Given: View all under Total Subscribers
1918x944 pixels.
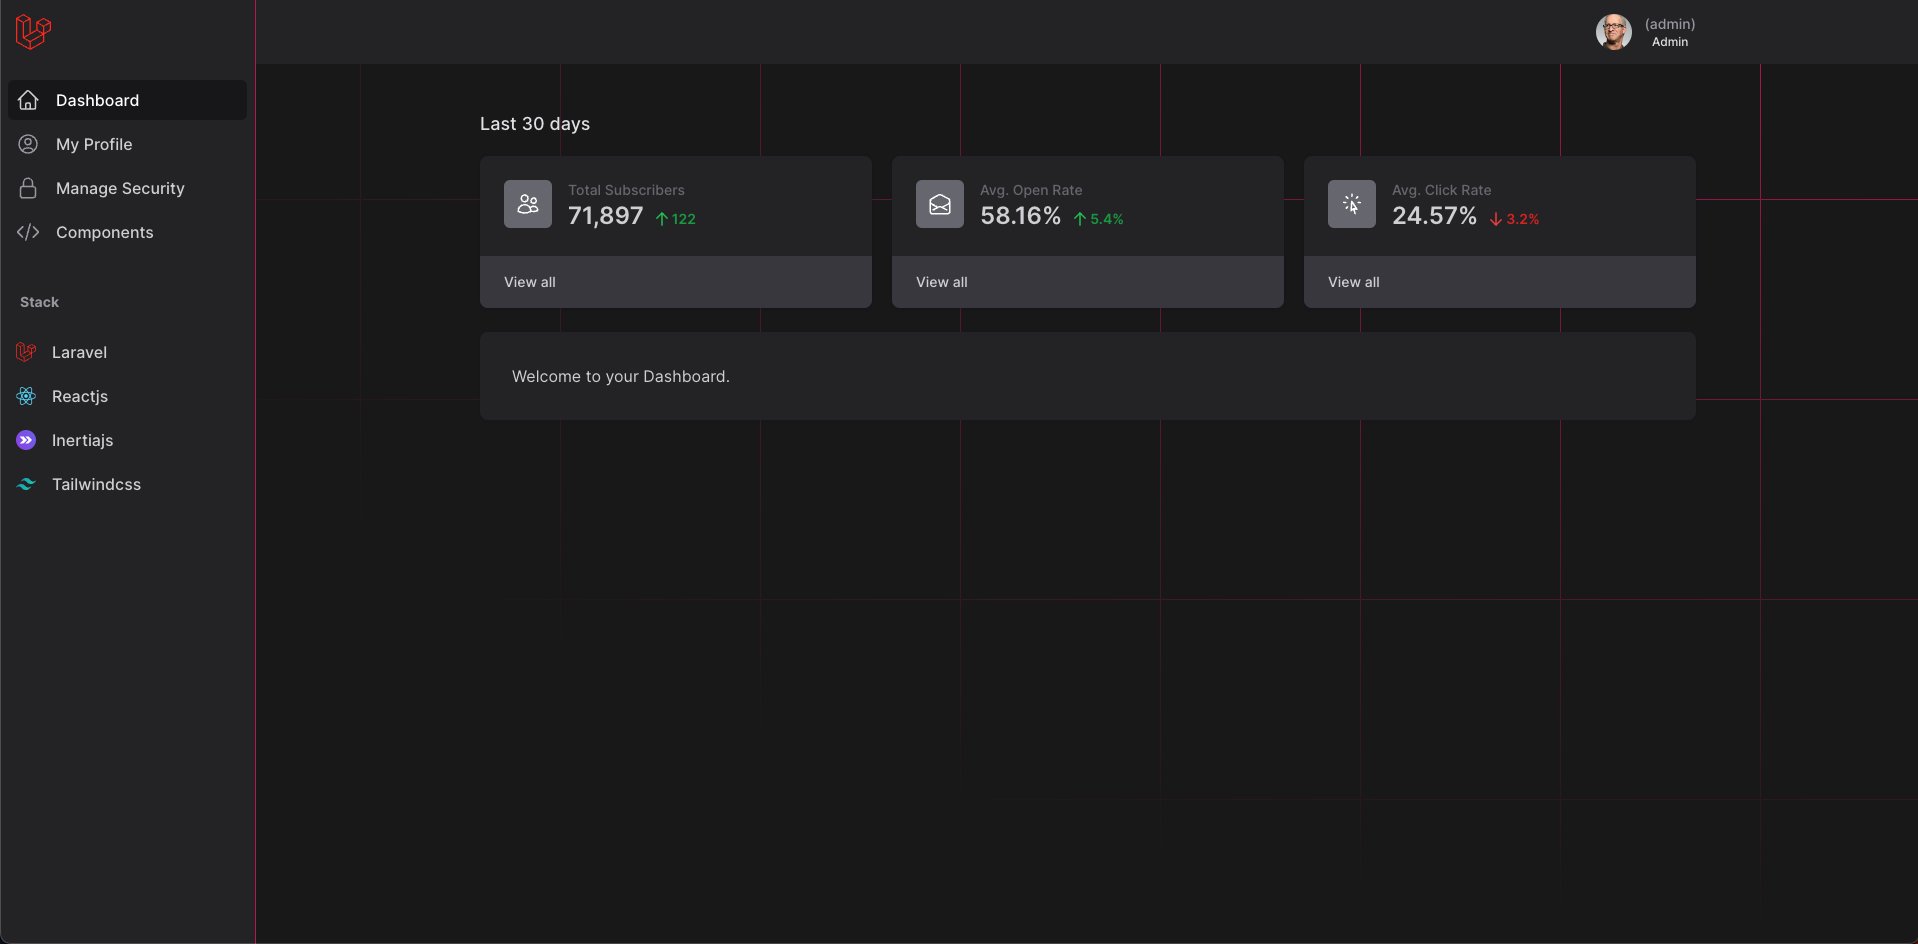Looking at the screenshot, I should (x=530, y=282).
